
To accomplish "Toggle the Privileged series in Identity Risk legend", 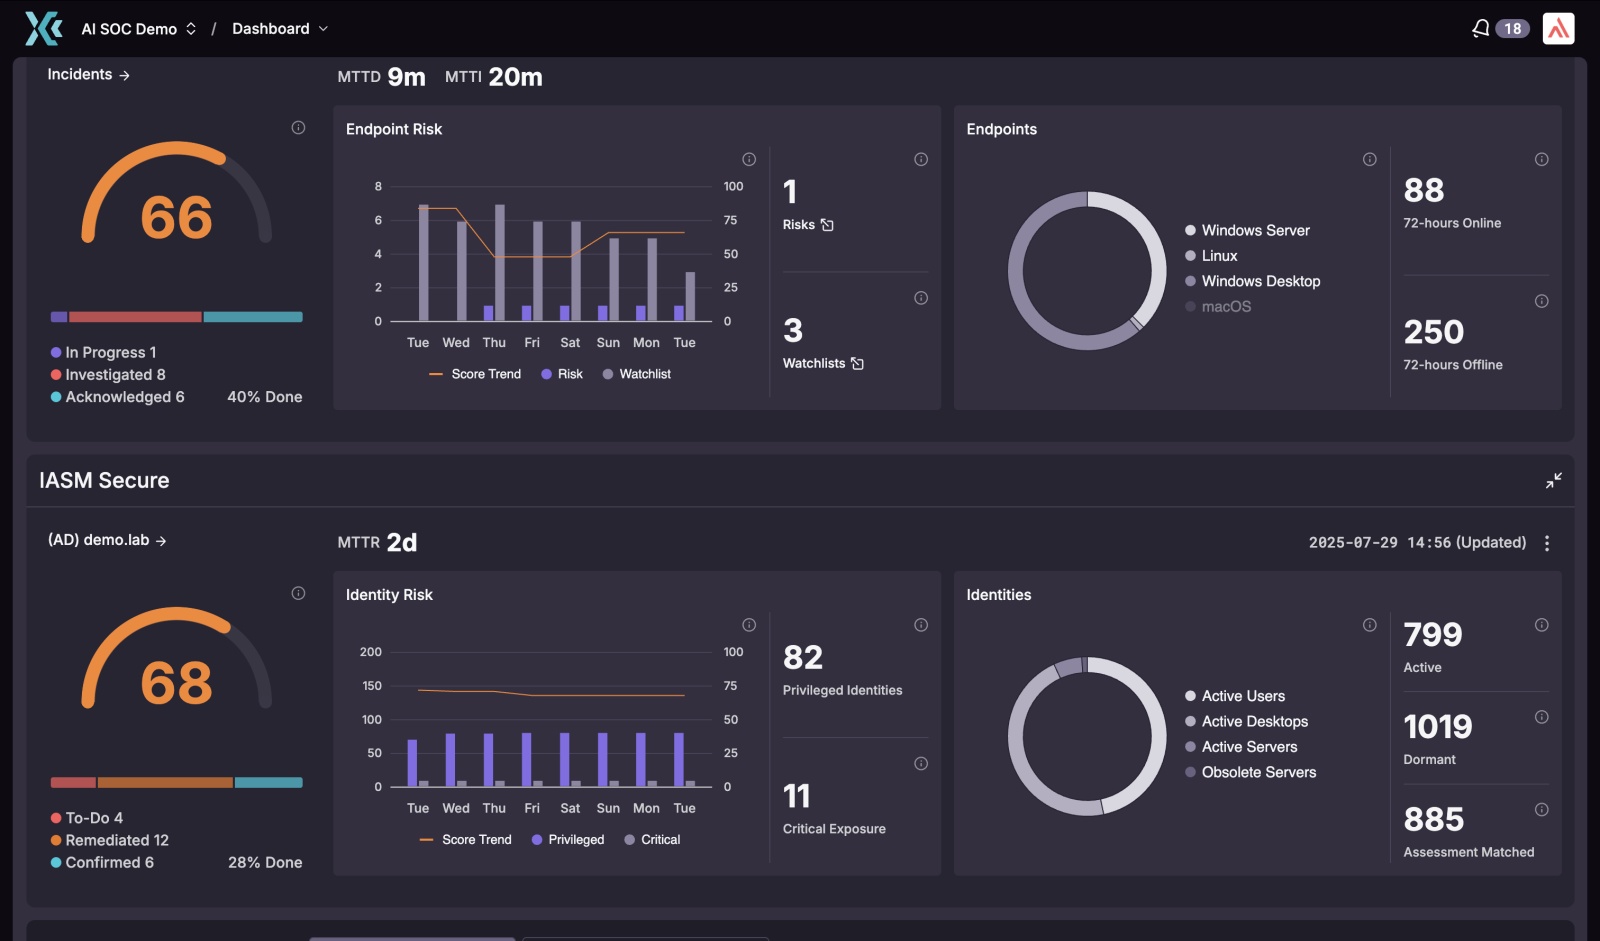I will [x=568, y=840].
